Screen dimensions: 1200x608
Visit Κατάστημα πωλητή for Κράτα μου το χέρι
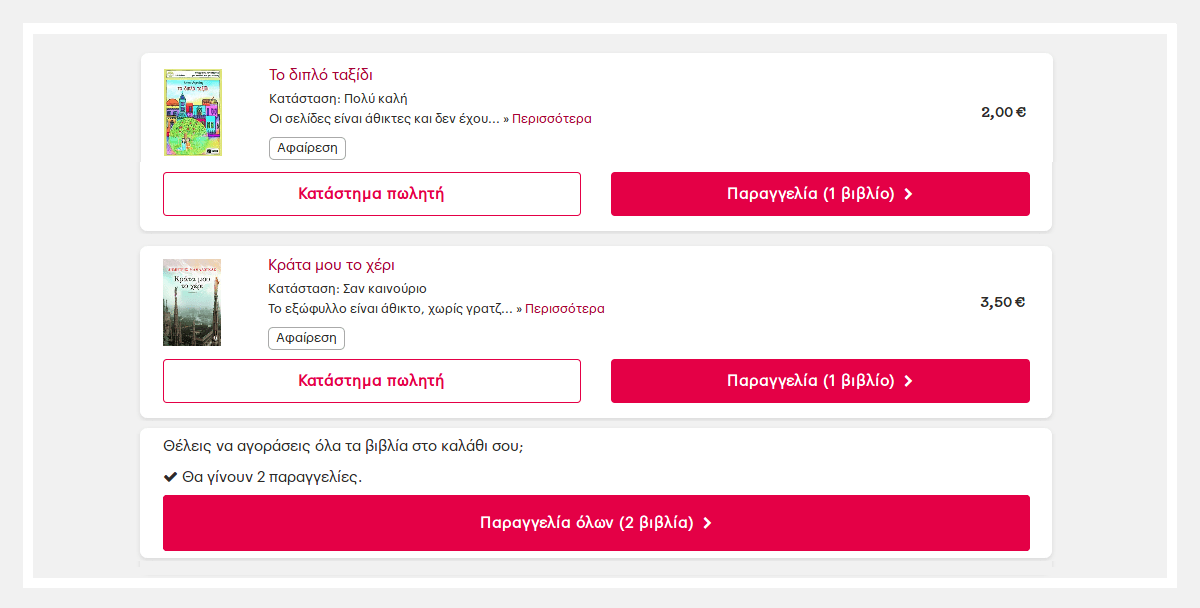[x=372, y=381]
